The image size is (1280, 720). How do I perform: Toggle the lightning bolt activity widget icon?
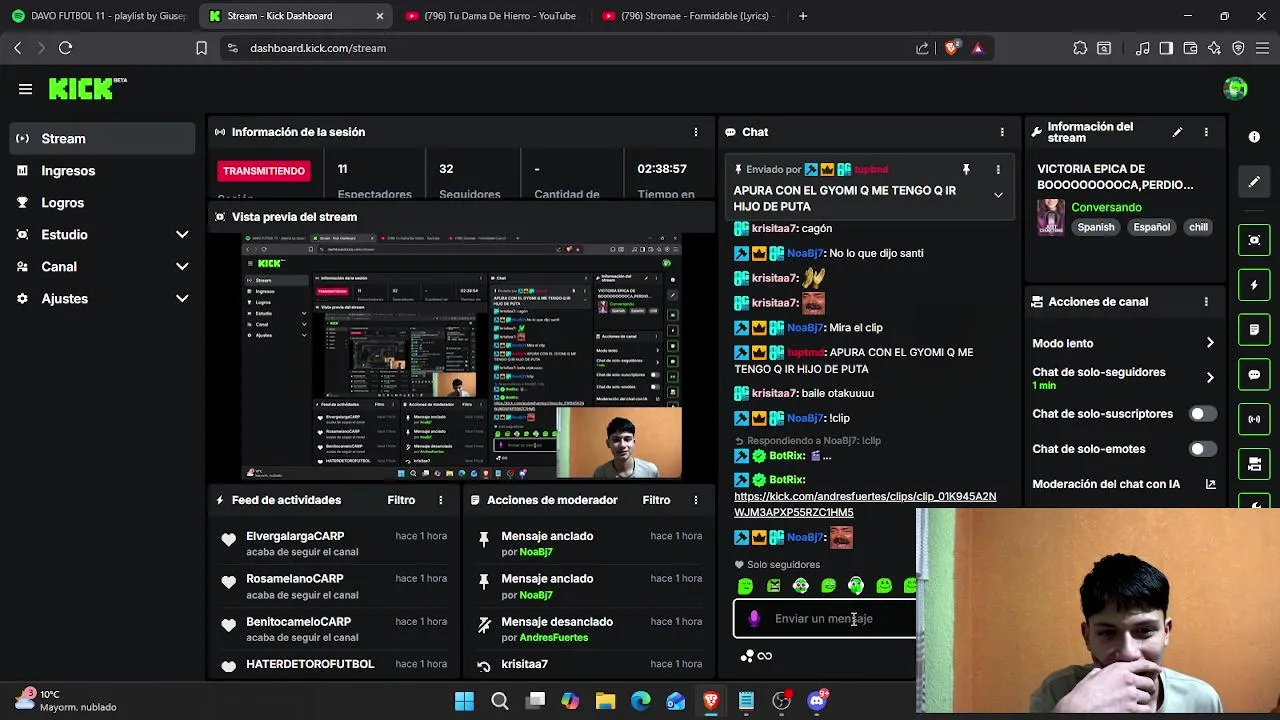click(x=1254, y=285)
